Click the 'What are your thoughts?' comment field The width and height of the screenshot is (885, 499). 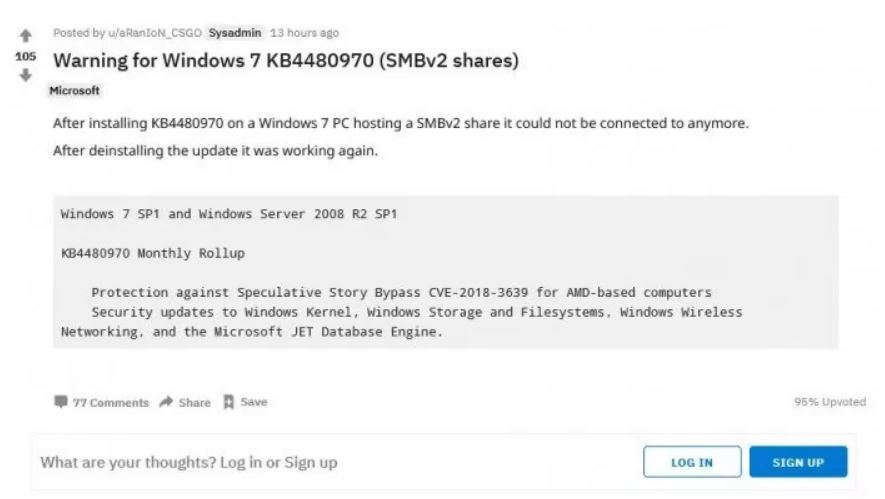click(x=188, y=463)
